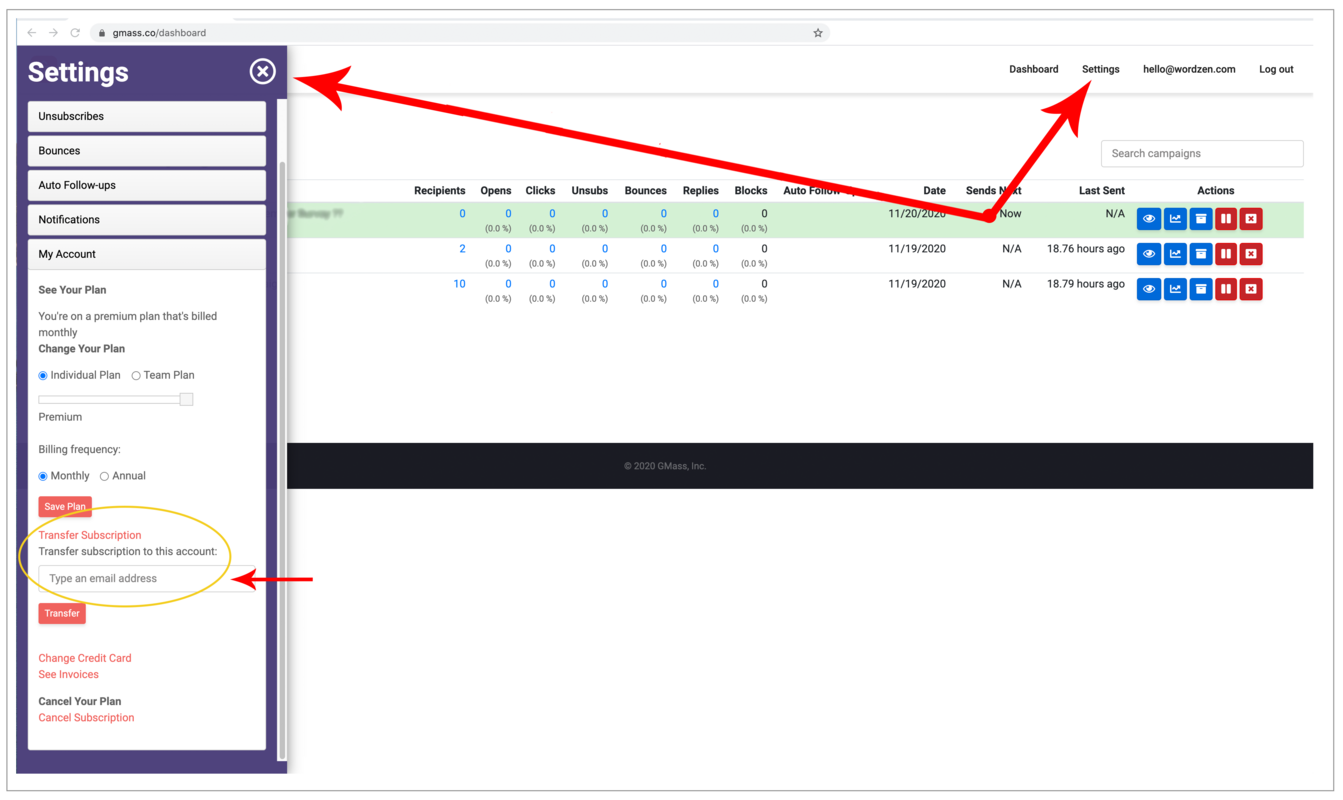Click the Save Plan button
The height and width of the screenshot is (800, 1343).
tap(64, 506)
